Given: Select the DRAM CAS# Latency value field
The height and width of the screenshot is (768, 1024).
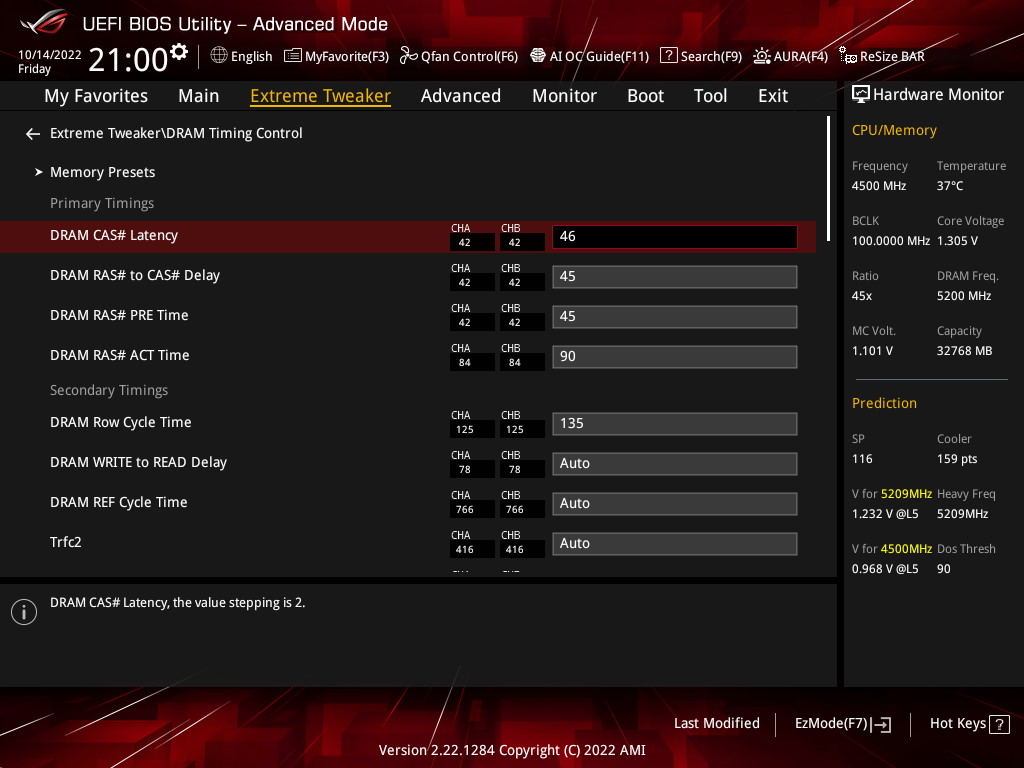Looking at the screenshot, I should click(674, 237).
